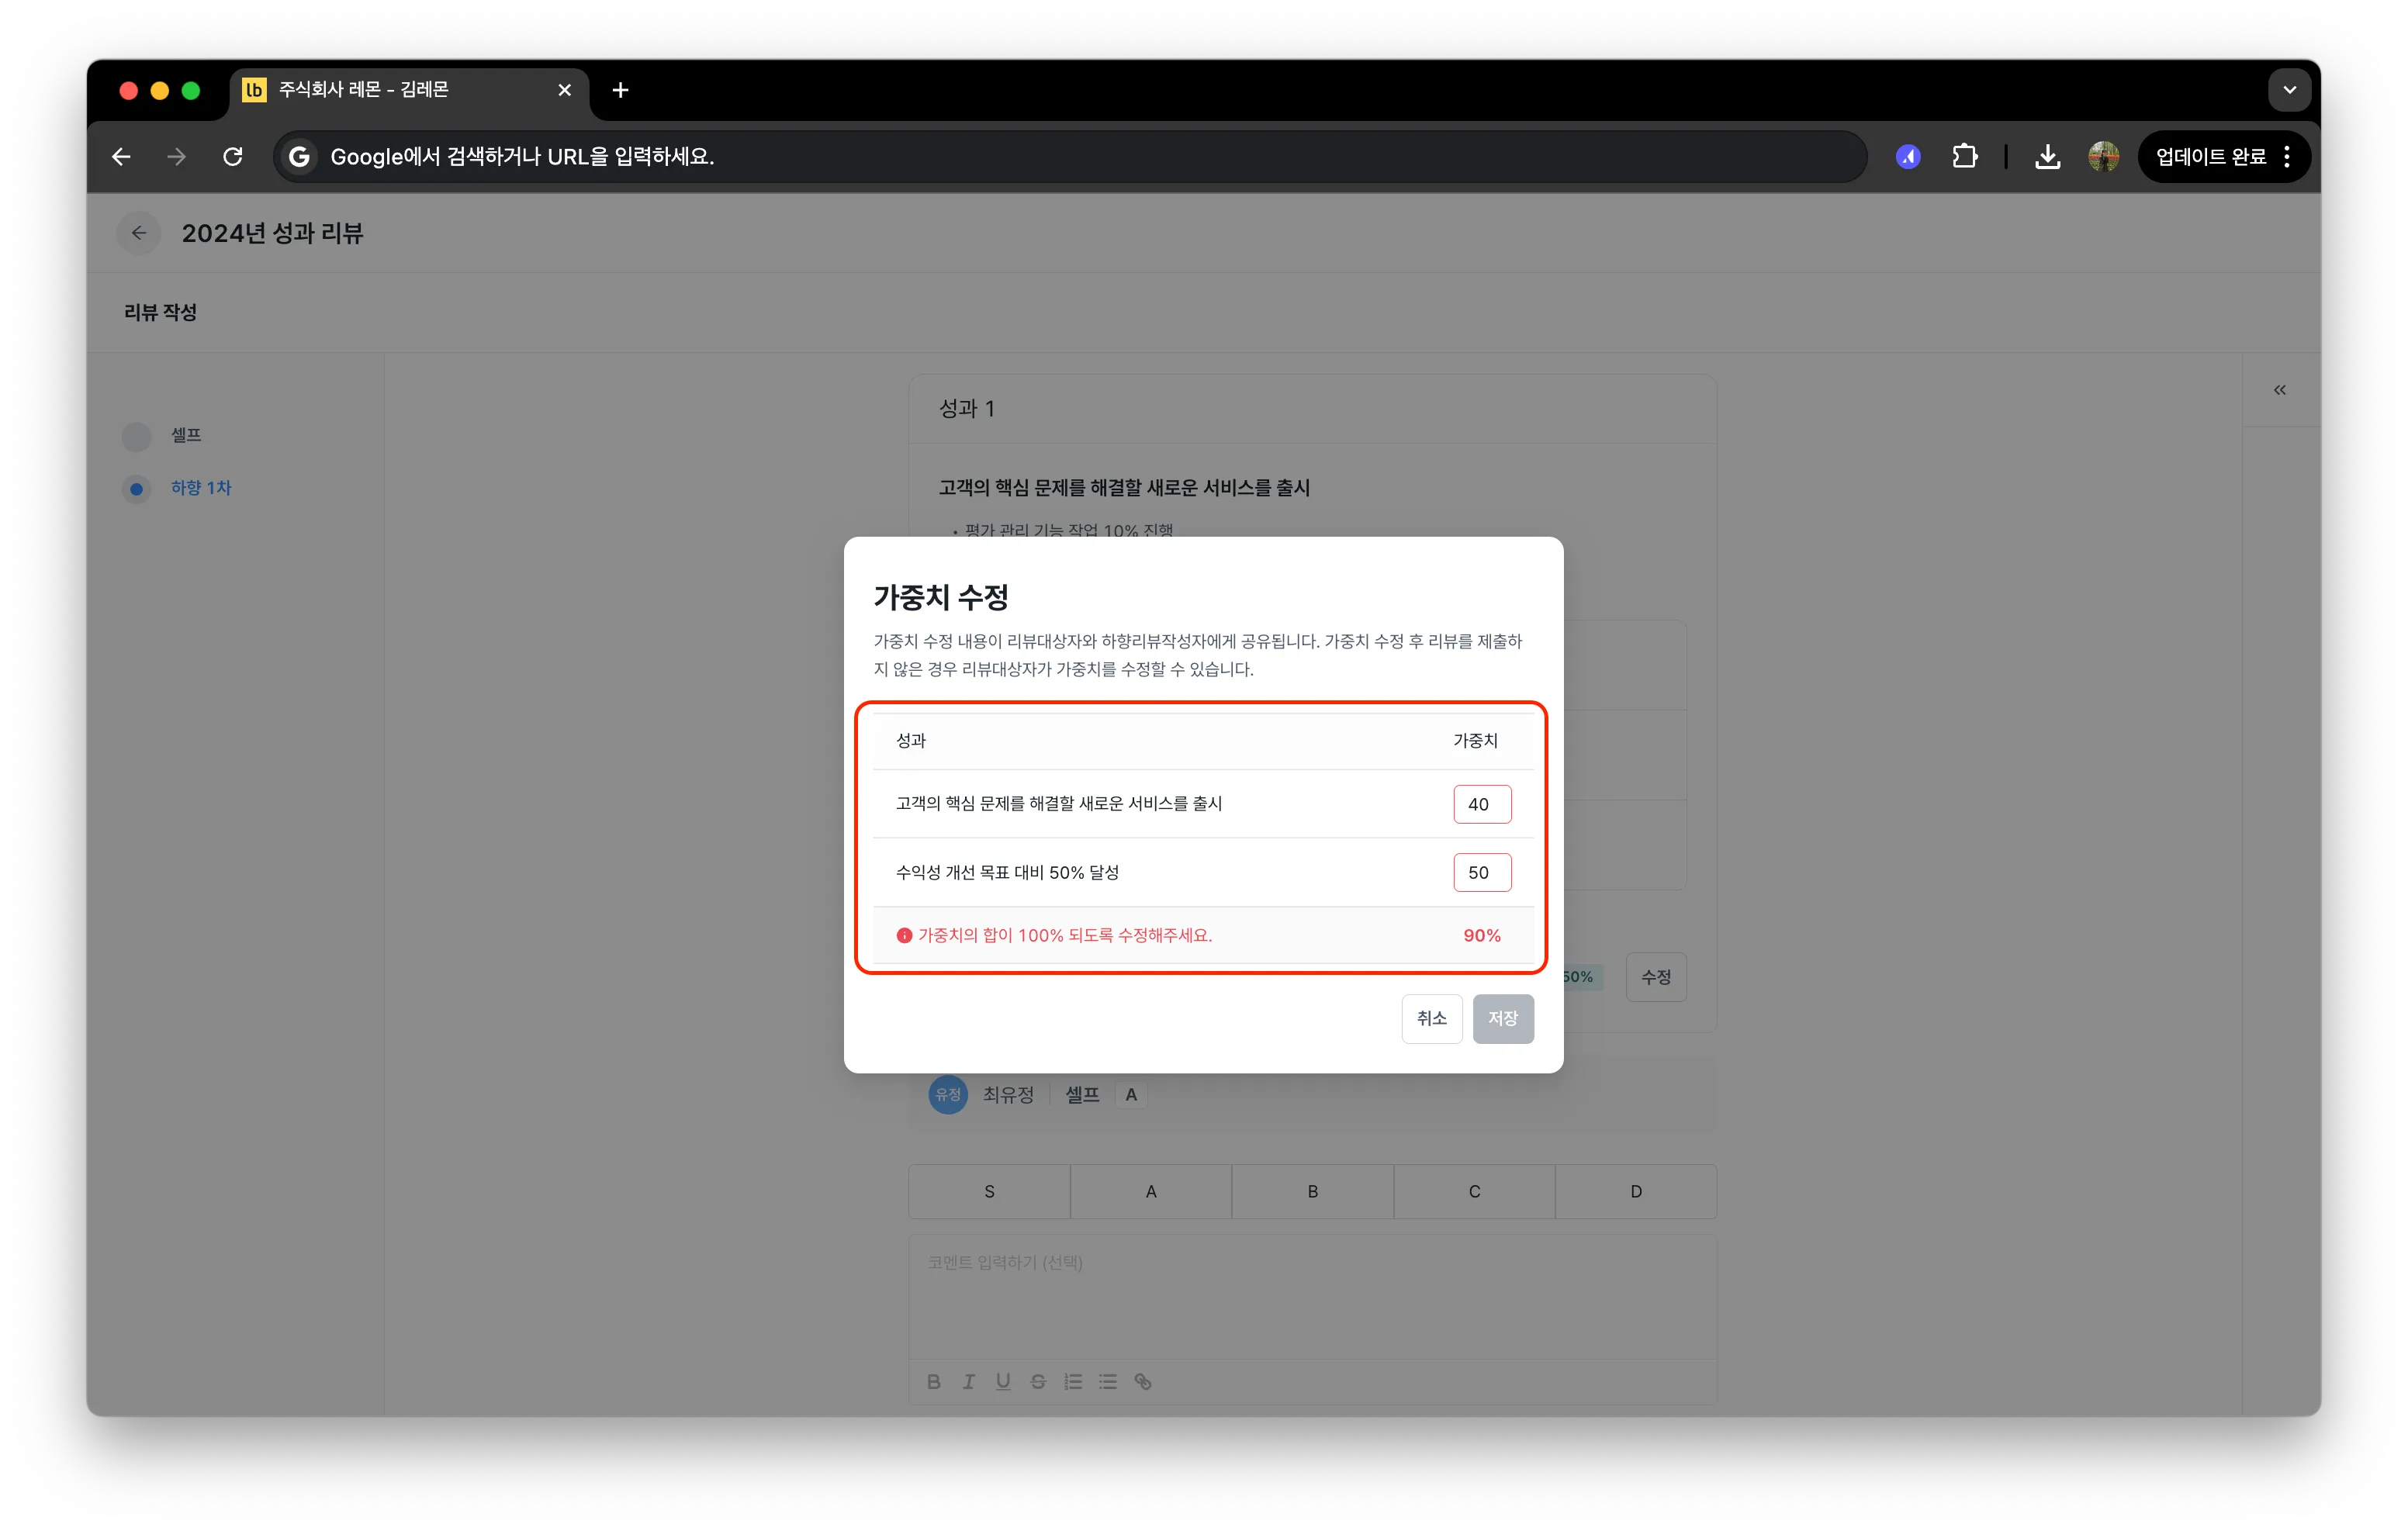Click the 업데이트 완료 button
Viewport: 2408px width, 1531px height.
[2224, 157]
